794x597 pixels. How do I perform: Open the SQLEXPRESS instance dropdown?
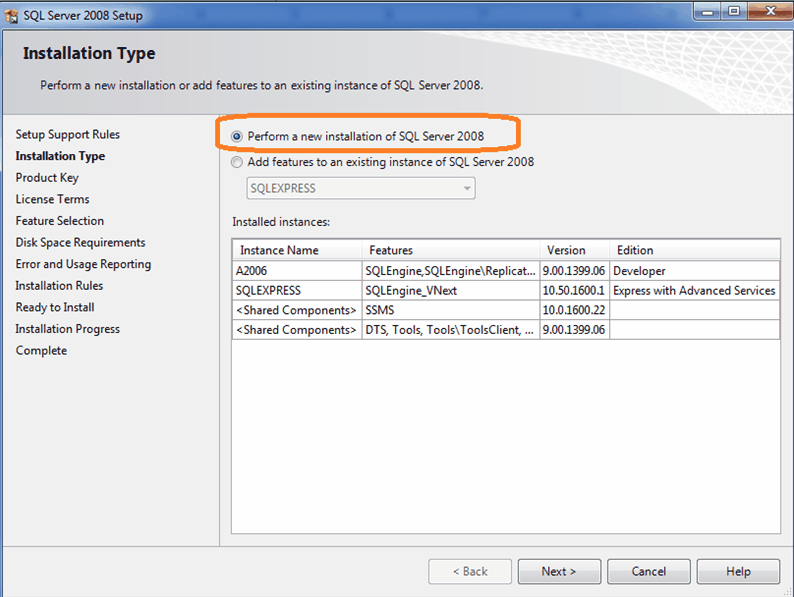pos(361,188)
